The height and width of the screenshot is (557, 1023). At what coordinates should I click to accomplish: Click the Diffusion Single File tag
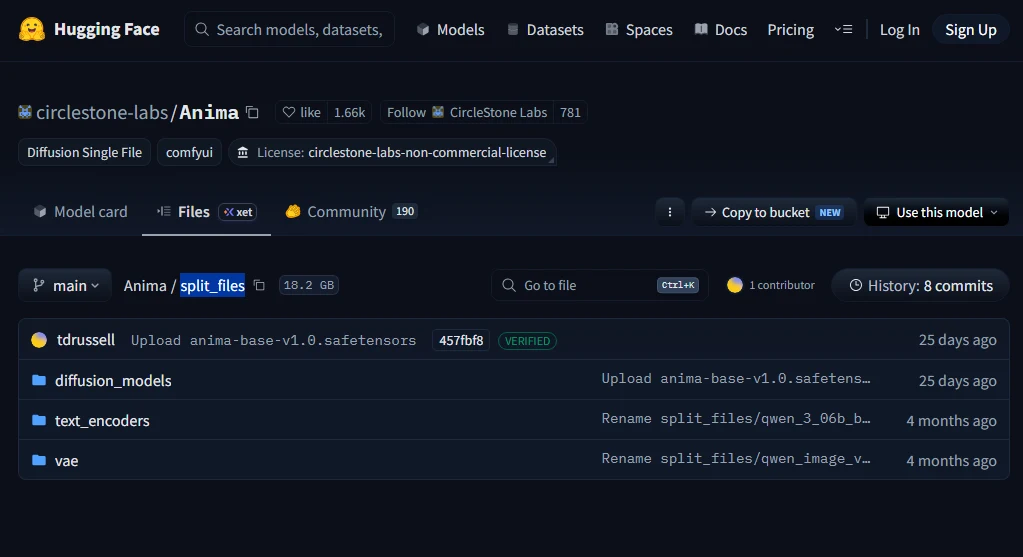point(84,152)
